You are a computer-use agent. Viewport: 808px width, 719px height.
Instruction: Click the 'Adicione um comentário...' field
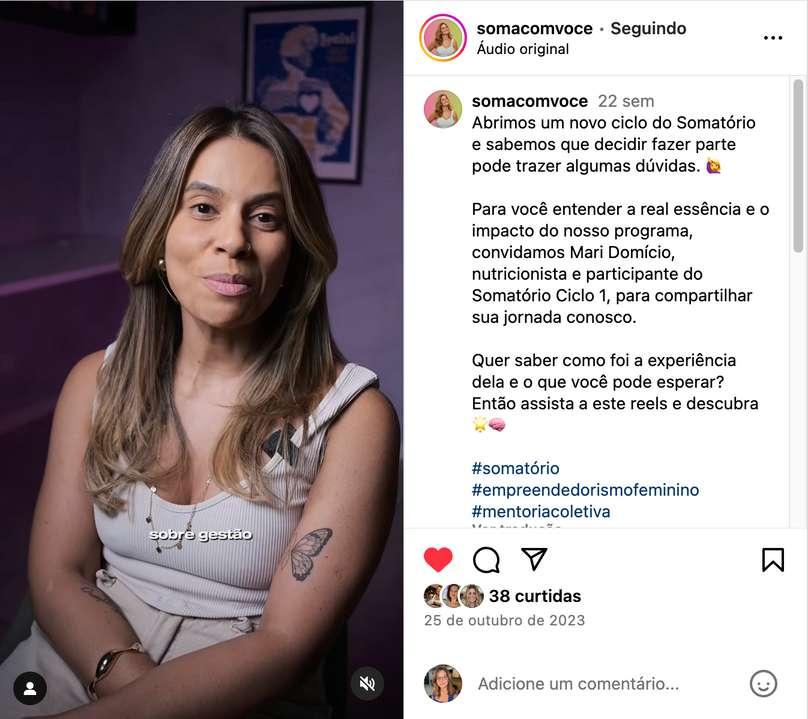[x=578, y=683]
